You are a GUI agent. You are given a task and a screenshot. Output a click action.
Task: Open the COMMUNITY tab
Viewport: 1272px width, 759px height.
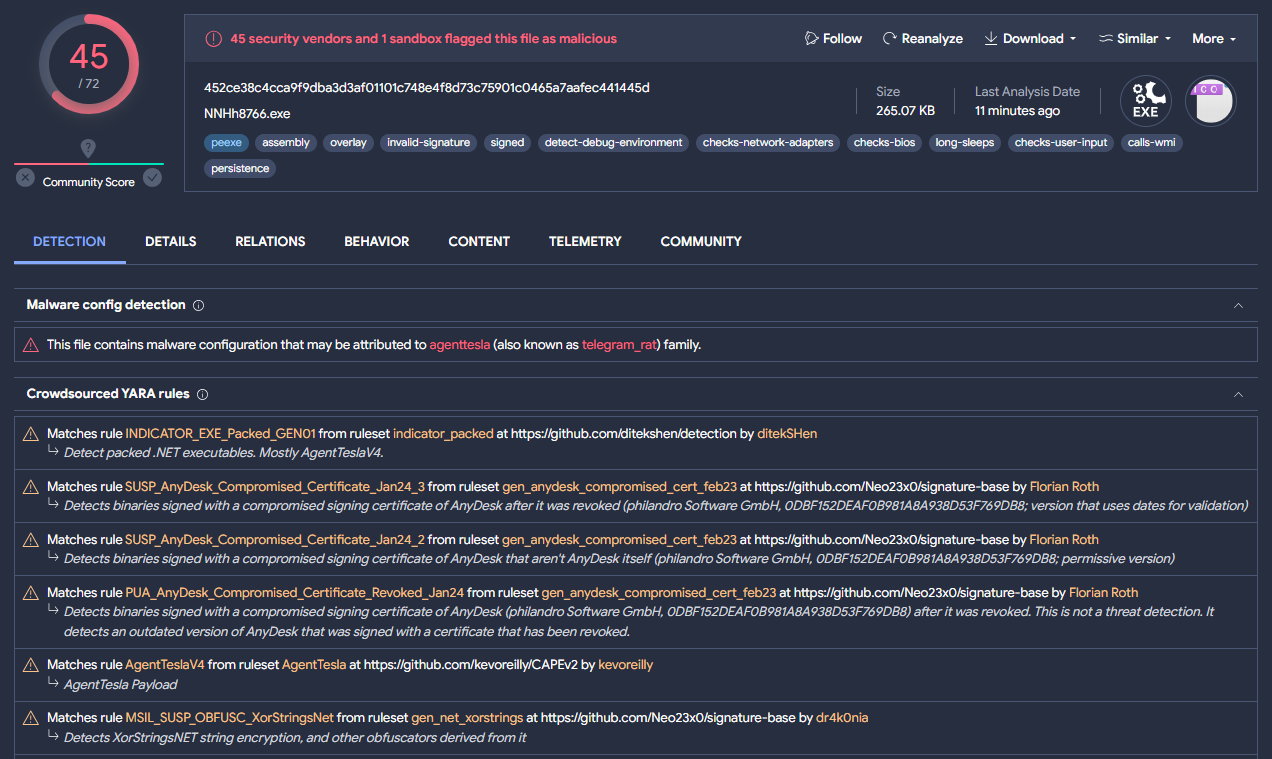pyautogui.click(x=700, y=241)
